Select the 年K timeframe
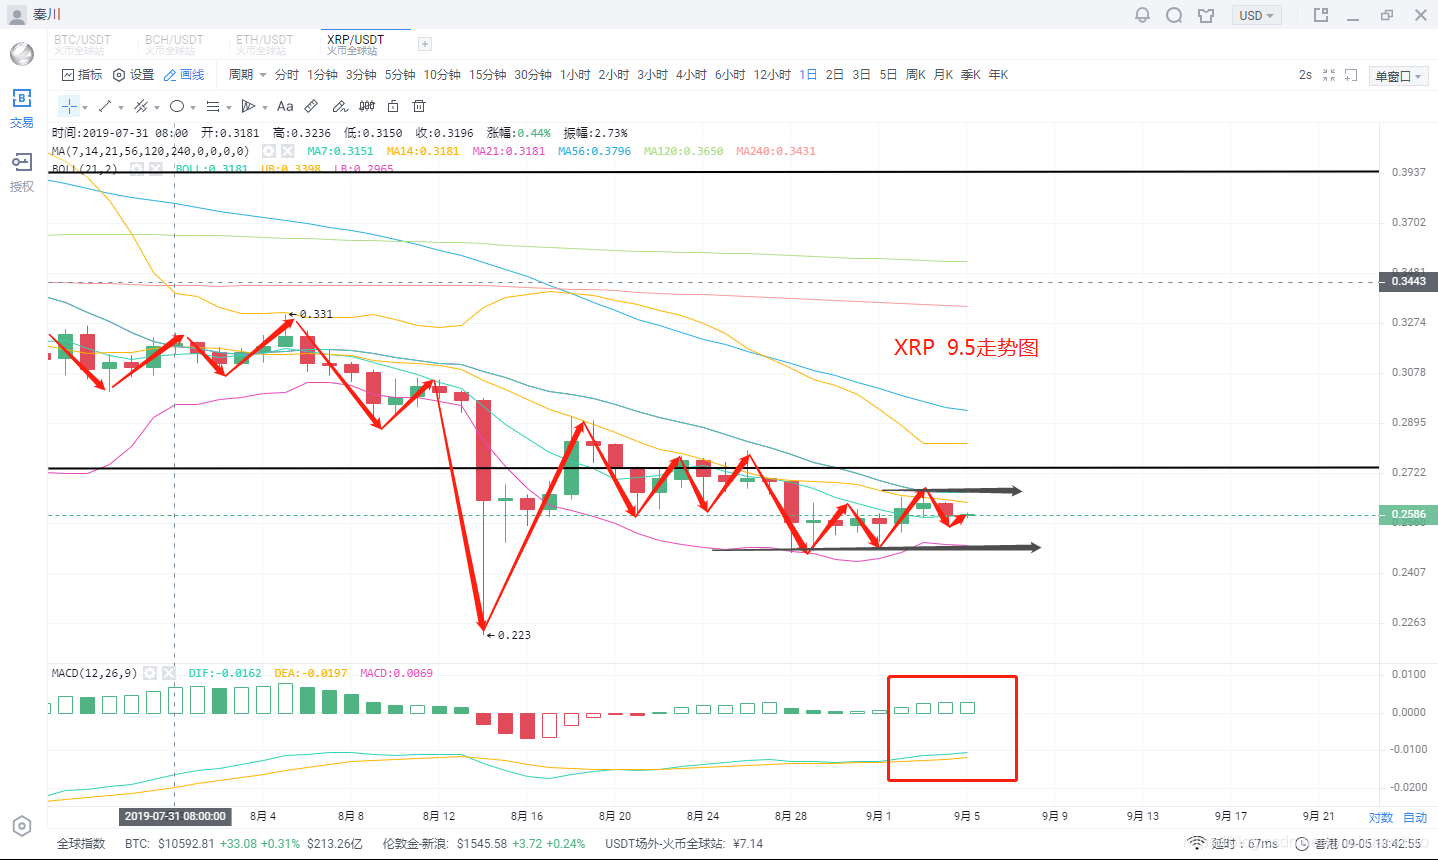The width and height of the screenshot is (1438, 860). pos(998,75)
